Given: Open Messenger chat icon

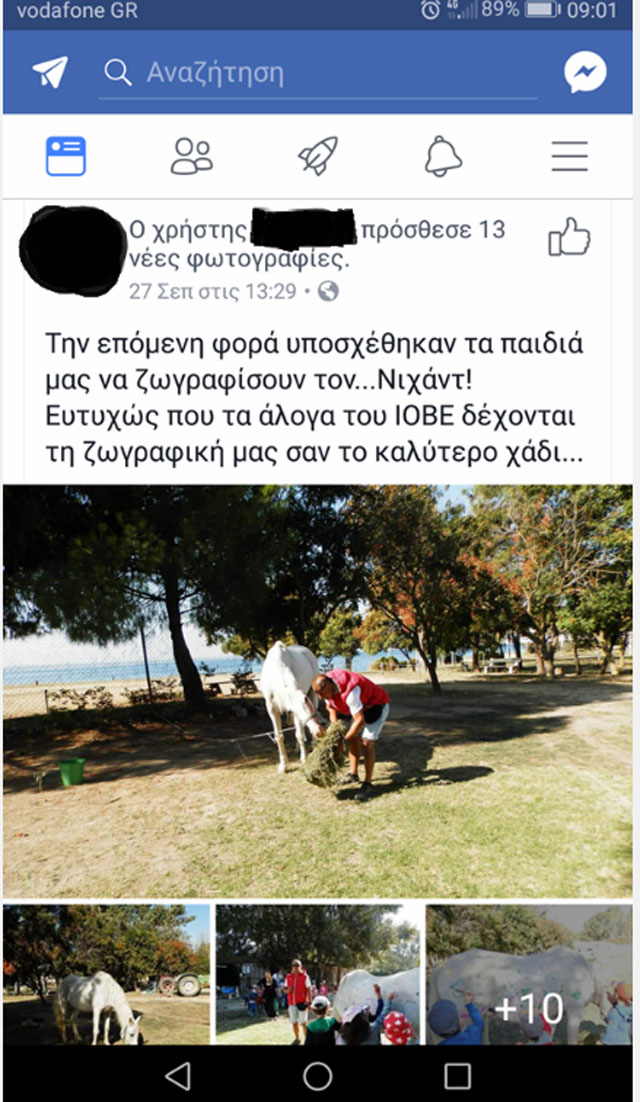Looking at the screenshot, I should (585, 72).
